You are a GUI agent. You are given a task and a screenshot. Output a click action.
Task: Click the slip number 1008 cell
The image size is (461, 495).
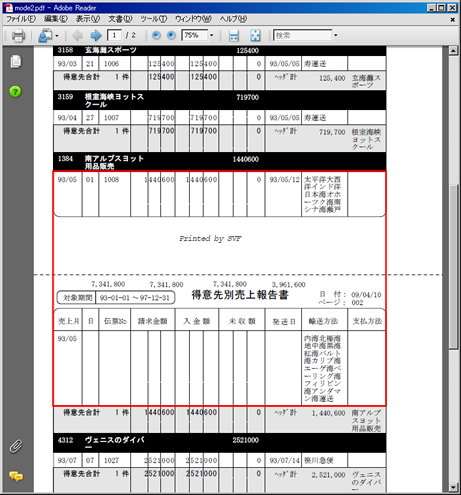pyautogui.click(x=111, y=180)
